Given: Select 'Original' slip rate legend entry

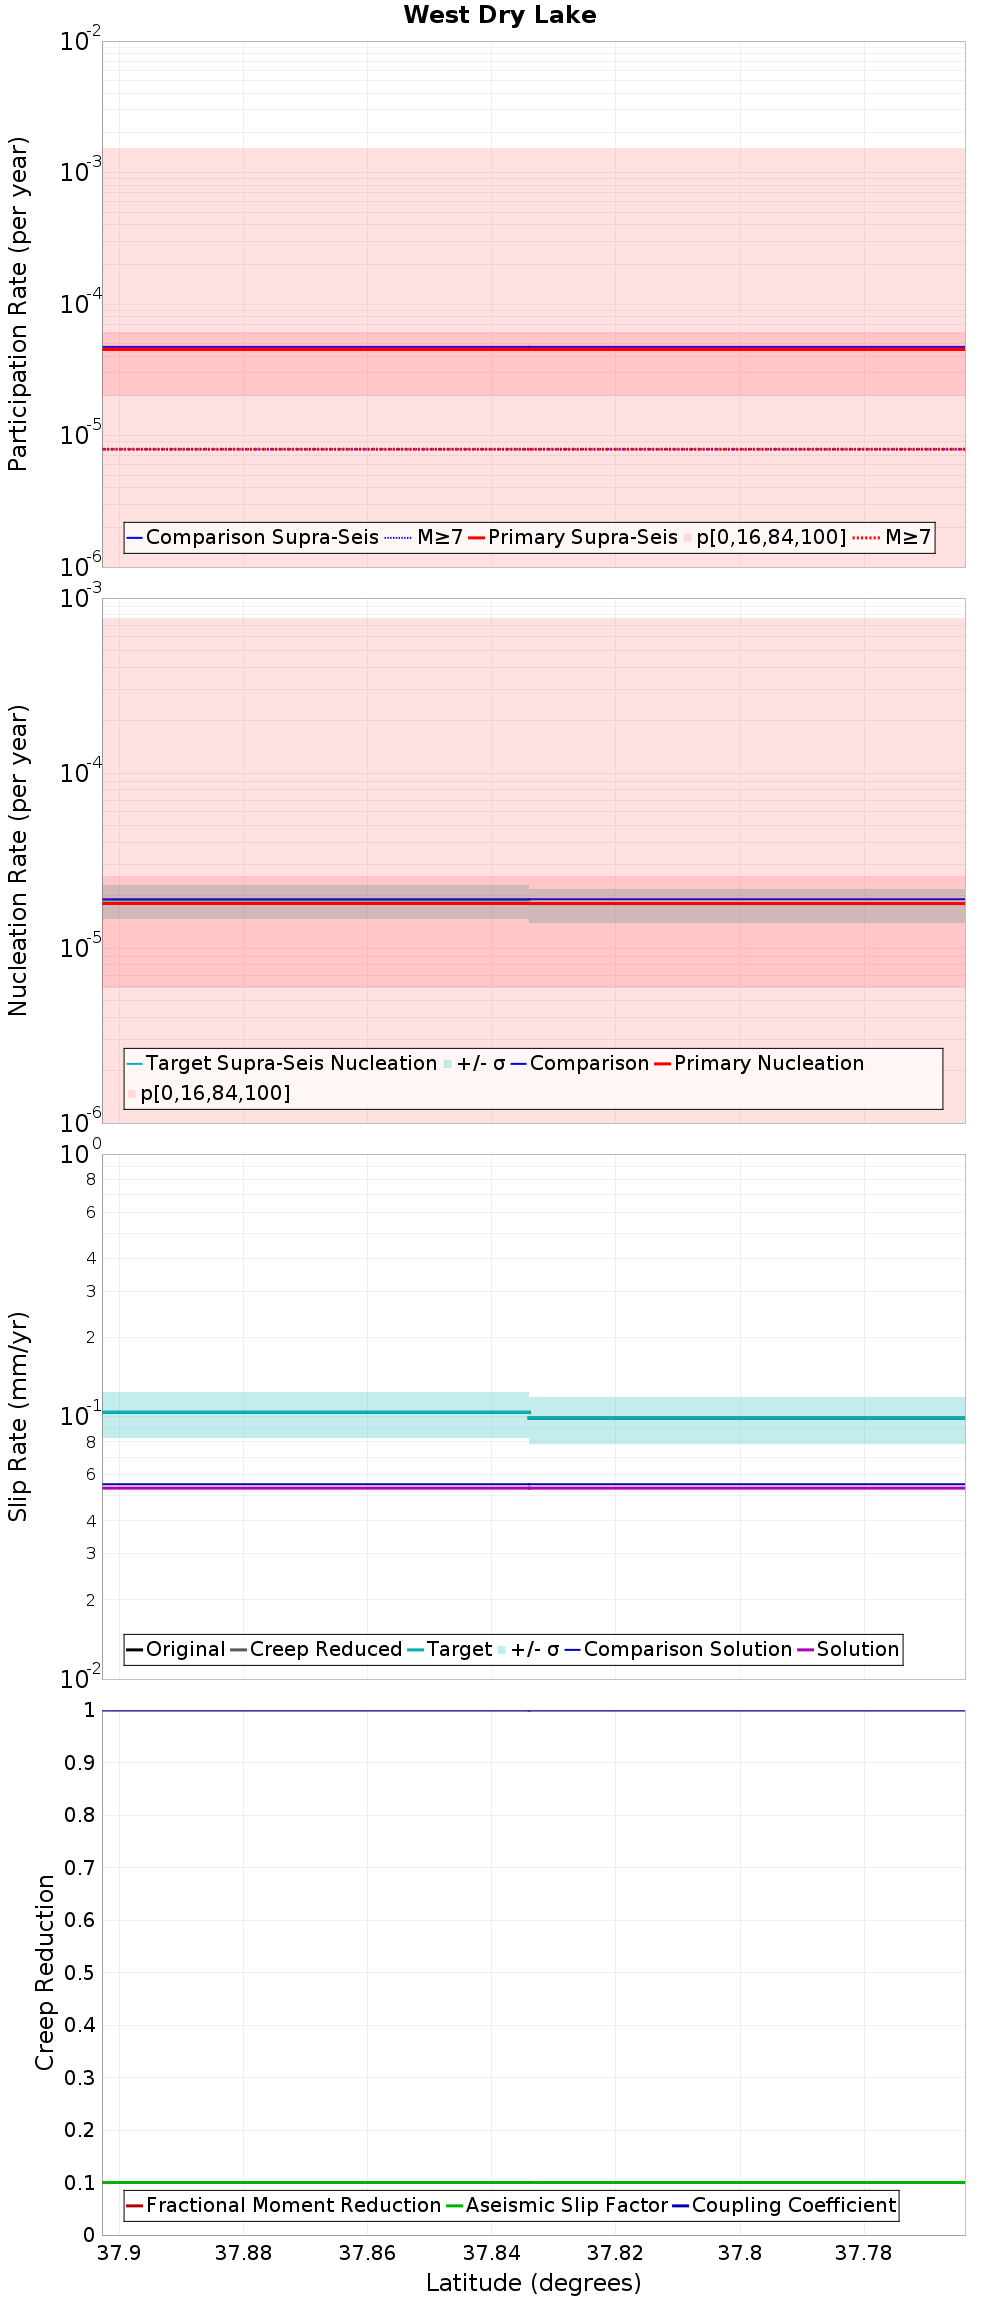Looking at the screenshot, I should coord(176,1649).
